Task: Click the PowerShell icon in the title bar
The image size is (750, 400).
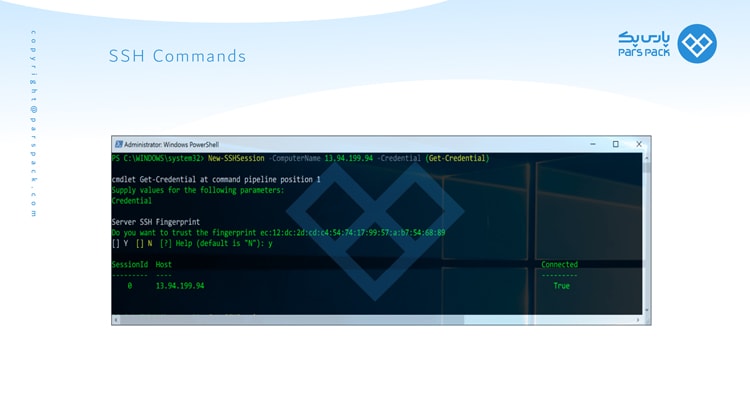Action: 118,144
